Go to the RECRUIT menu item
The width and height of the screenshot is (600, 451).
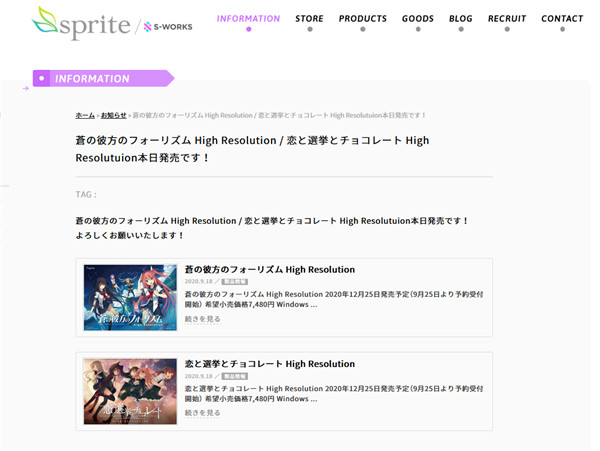(x=507, y=19)
